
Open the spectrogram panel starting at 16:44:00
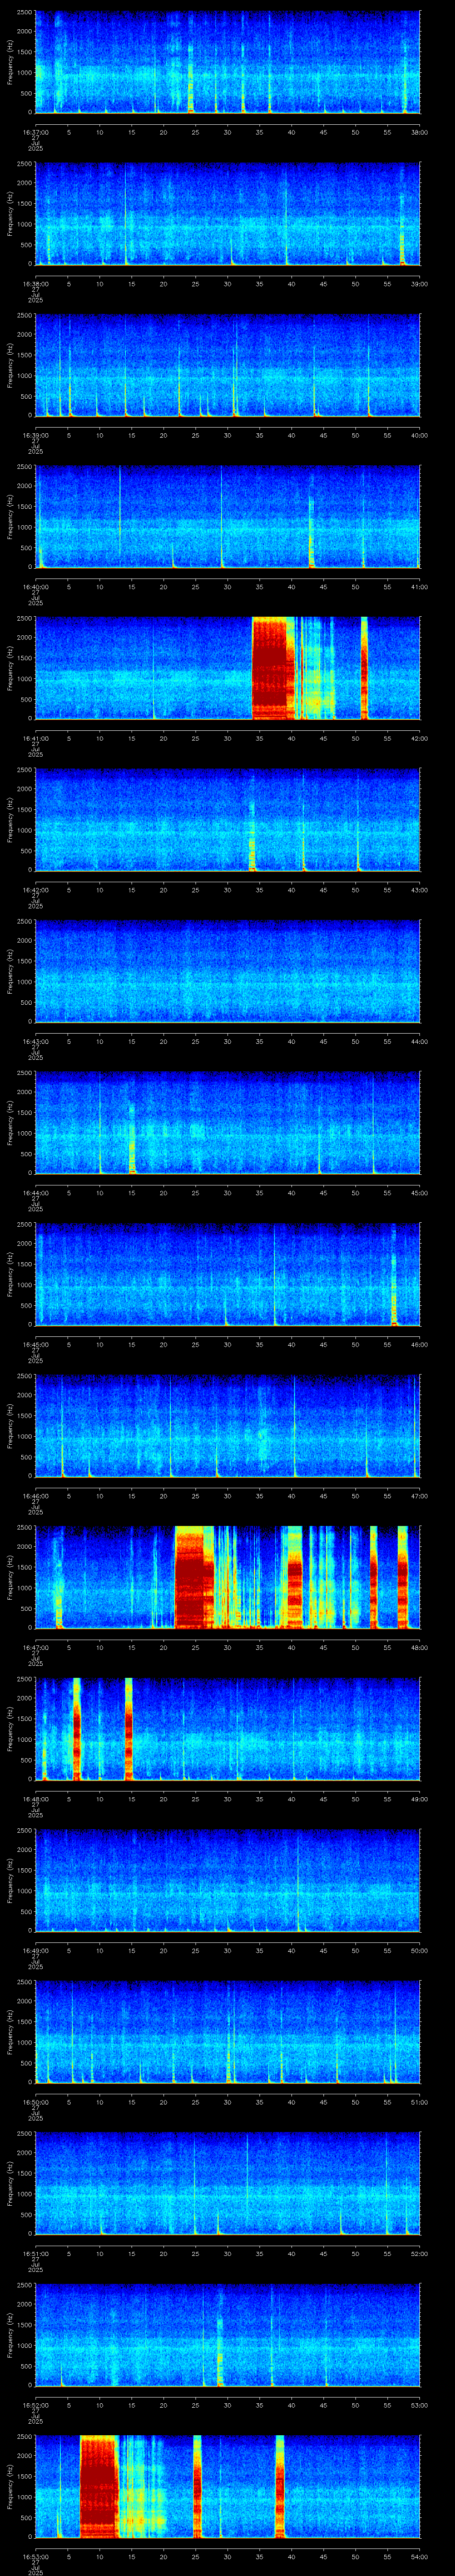point(228,1123)
